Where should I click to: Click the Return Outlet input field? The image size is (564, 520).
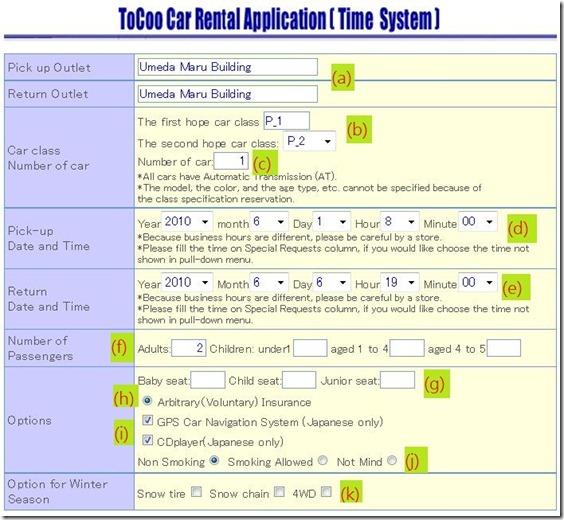click(x=227, y=94)
